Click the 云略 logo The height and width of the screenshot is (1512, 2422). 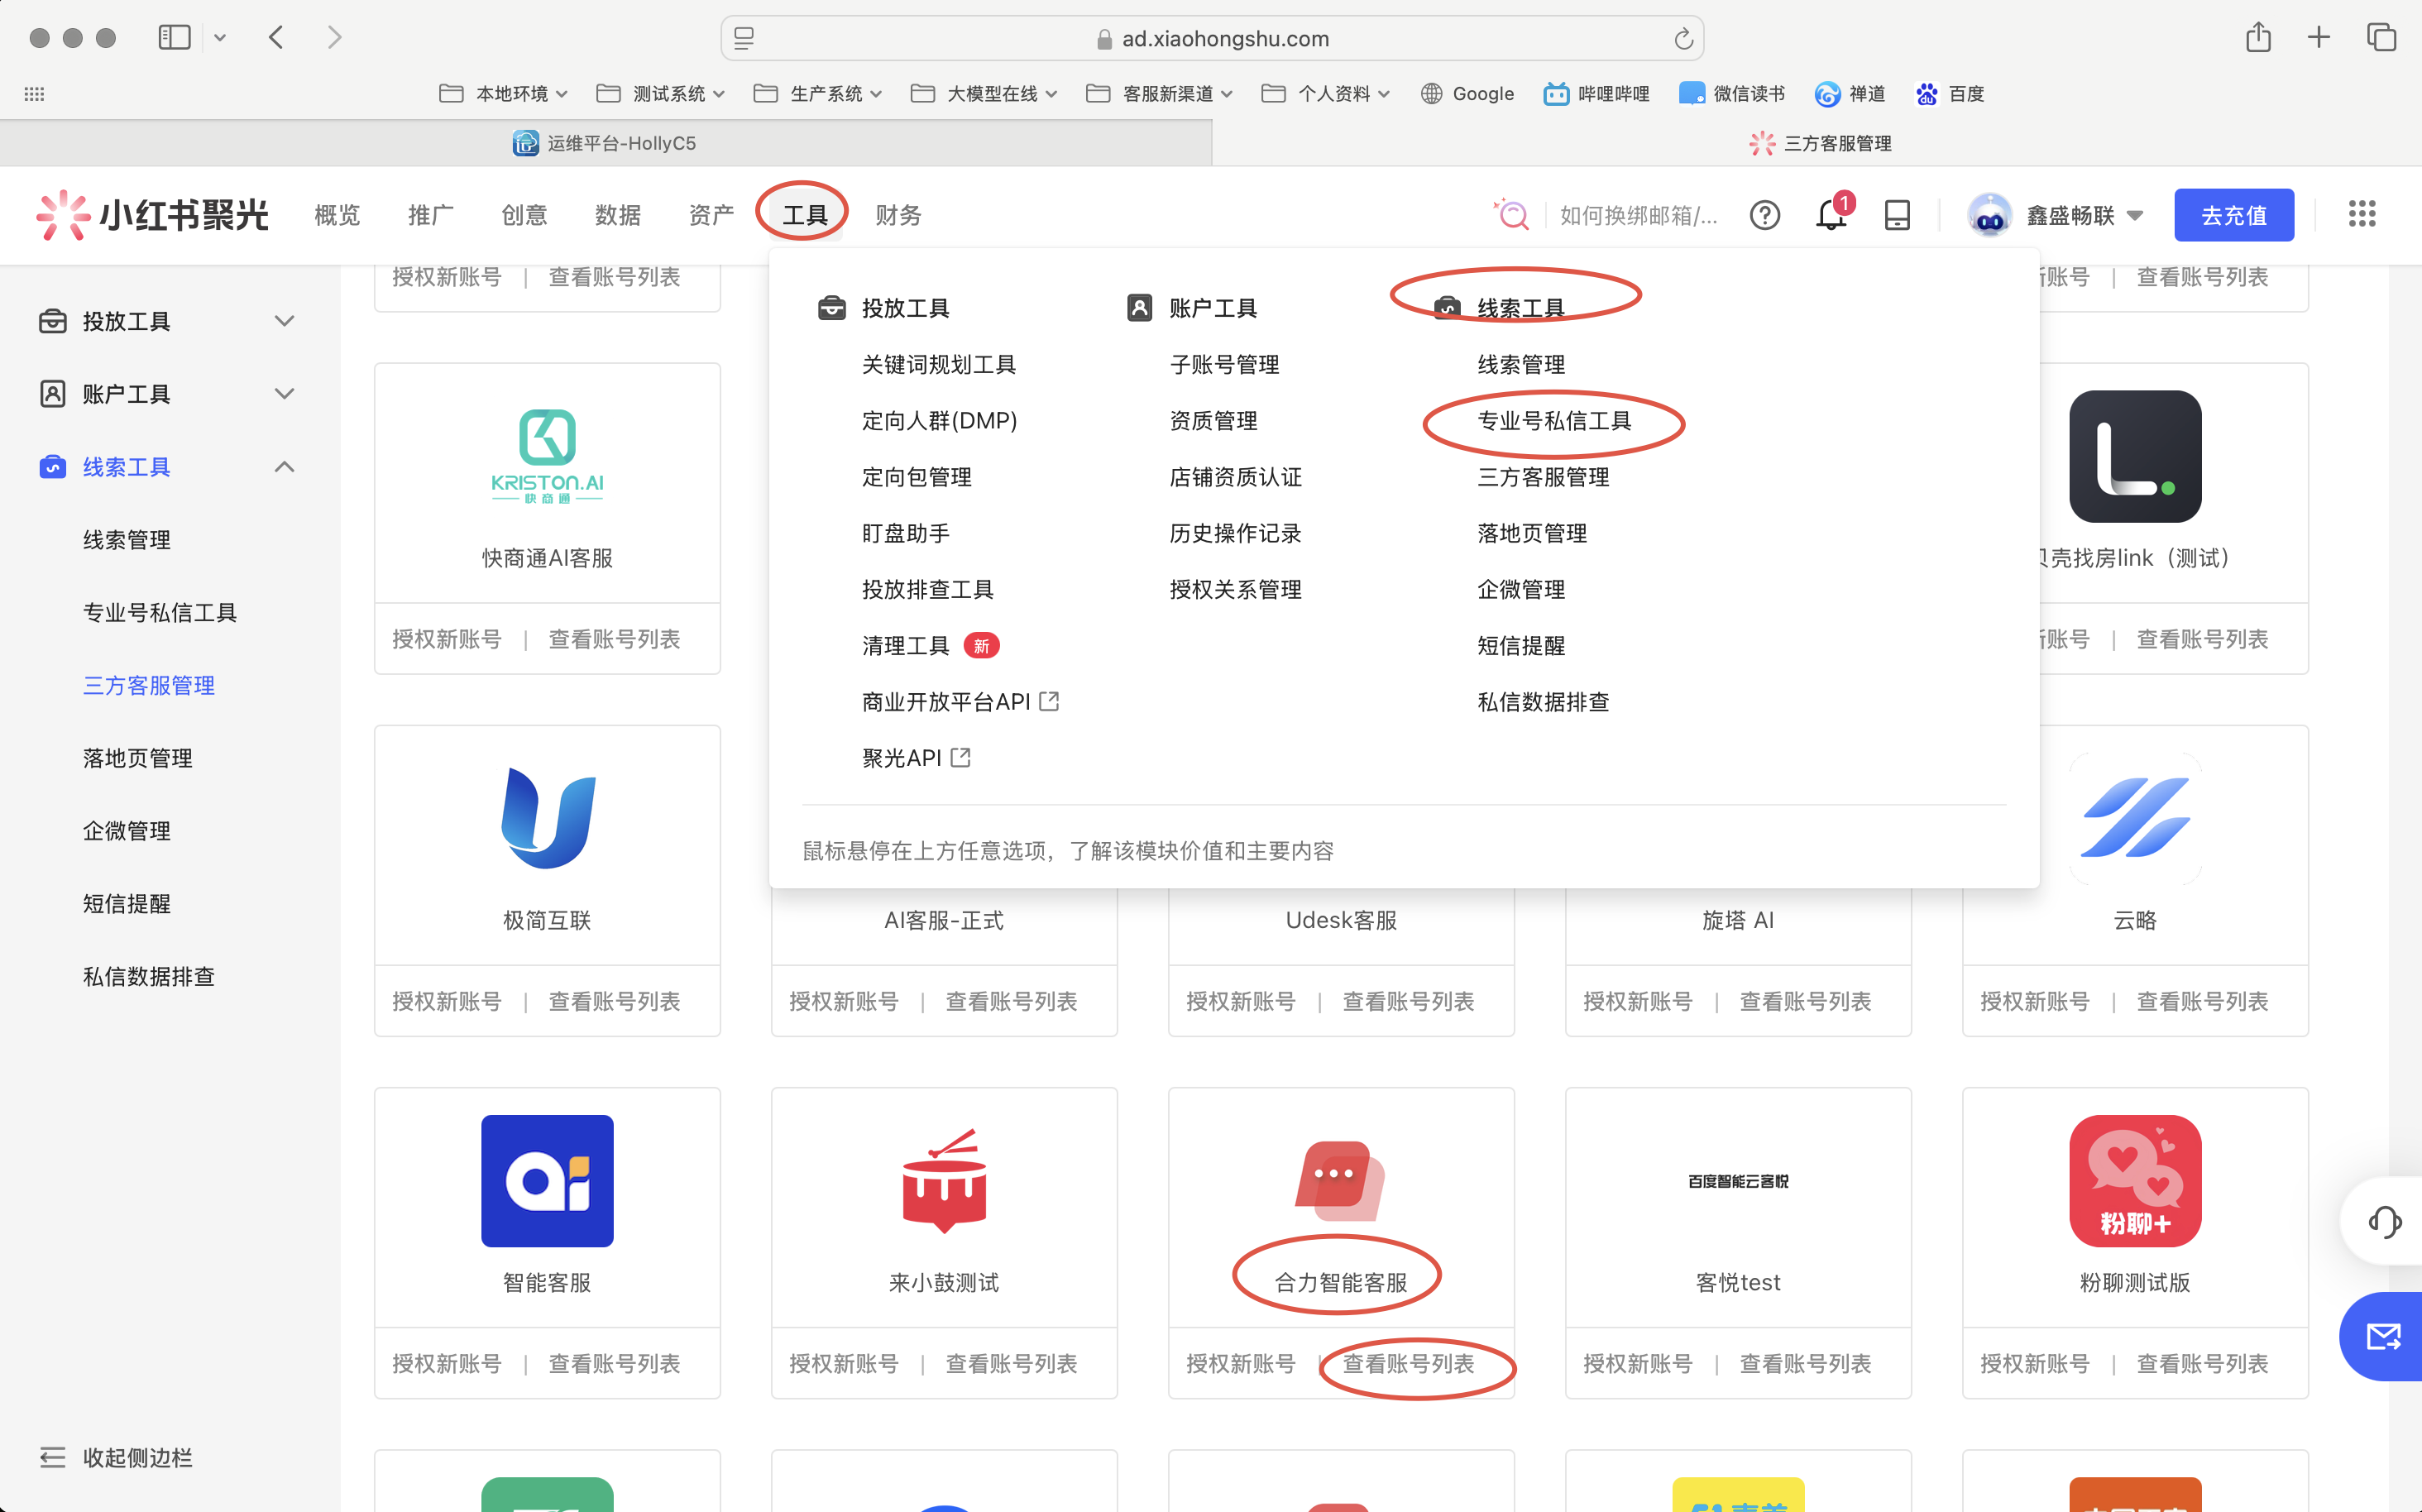coord(2135,819)
